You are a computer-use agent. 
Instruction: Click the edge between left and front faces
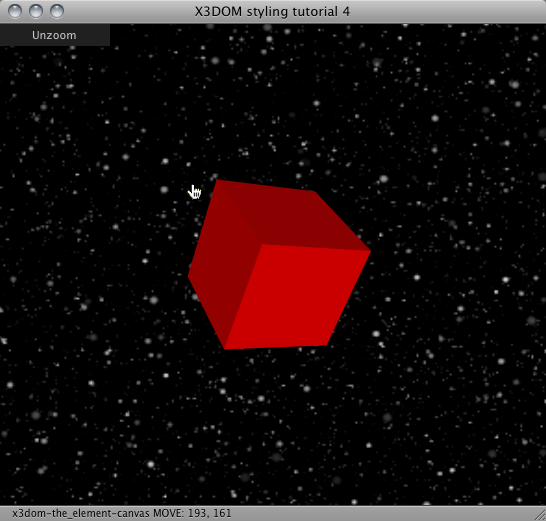pos(243,296)
